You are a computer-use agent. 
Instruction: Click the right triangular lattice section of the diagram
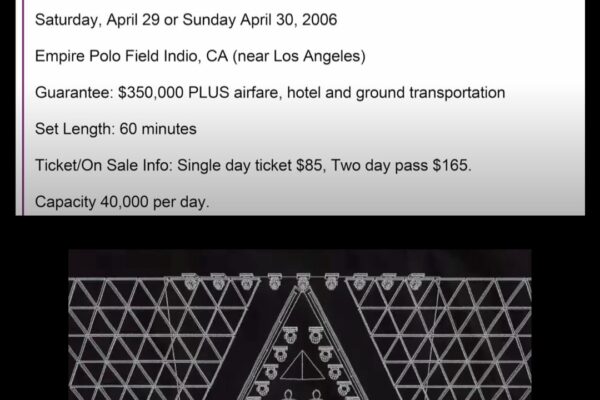point(440,339)
